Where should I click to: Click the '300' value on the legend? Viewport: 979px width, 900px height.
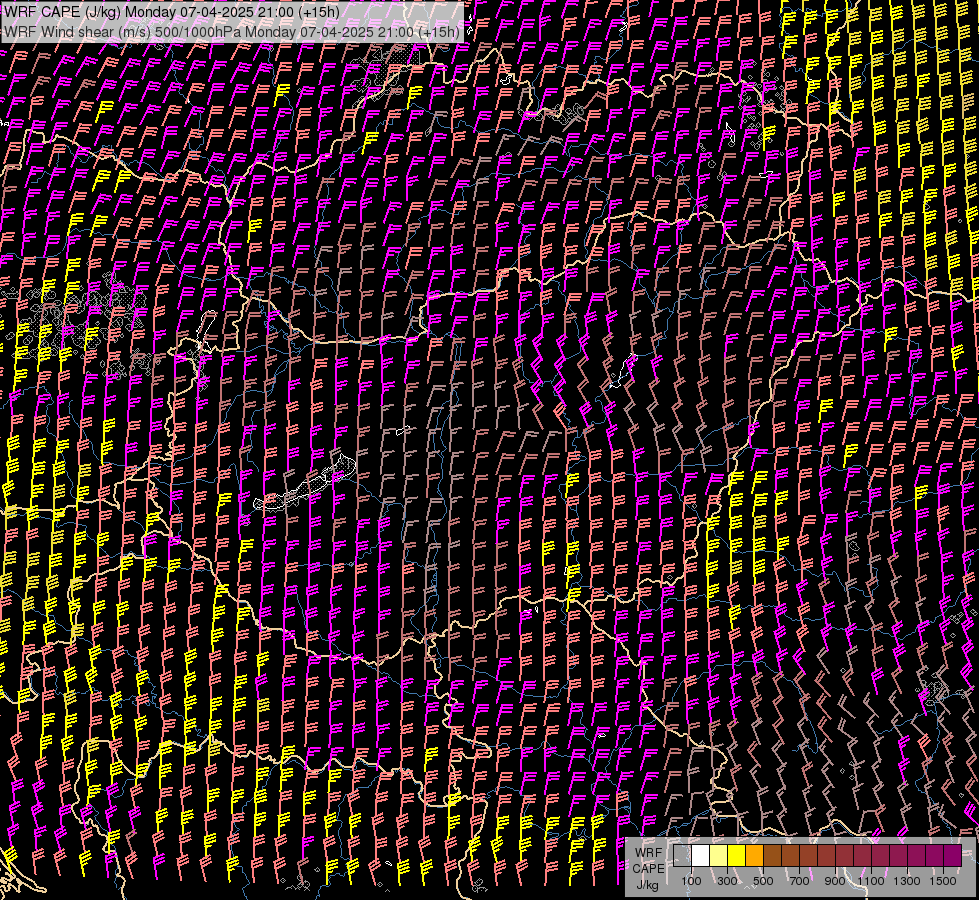pyautogui.click(x=727, y=881)
